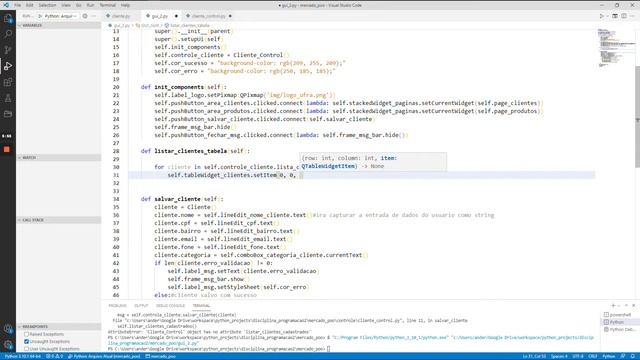The image size is (640, 360).
Task: Open run options dropdown beside editor play
Action: 607,16
